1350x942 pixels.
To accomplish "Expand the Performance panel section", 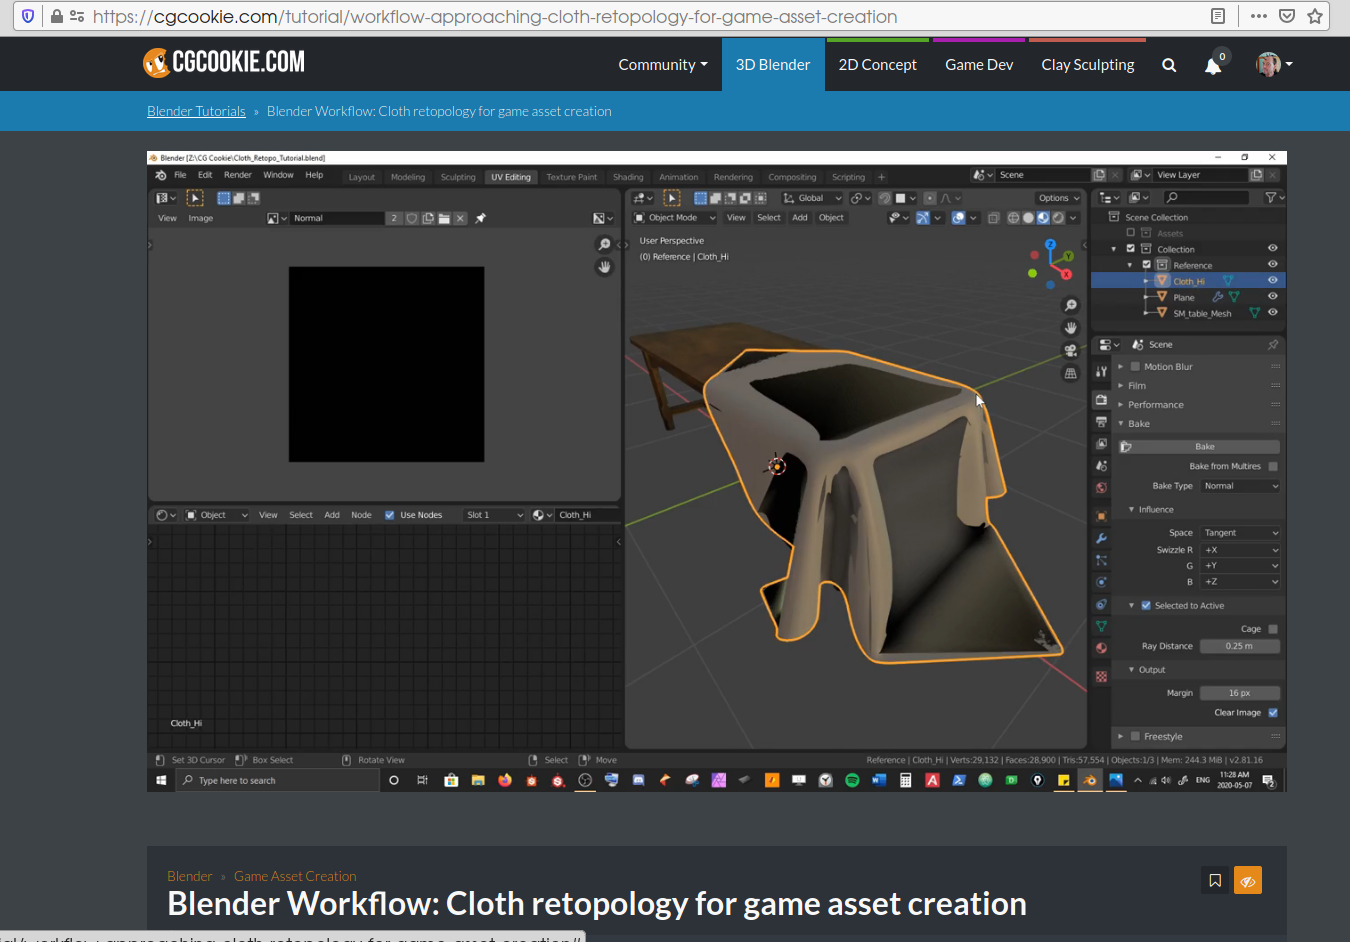I will (x=1155, y=405).
